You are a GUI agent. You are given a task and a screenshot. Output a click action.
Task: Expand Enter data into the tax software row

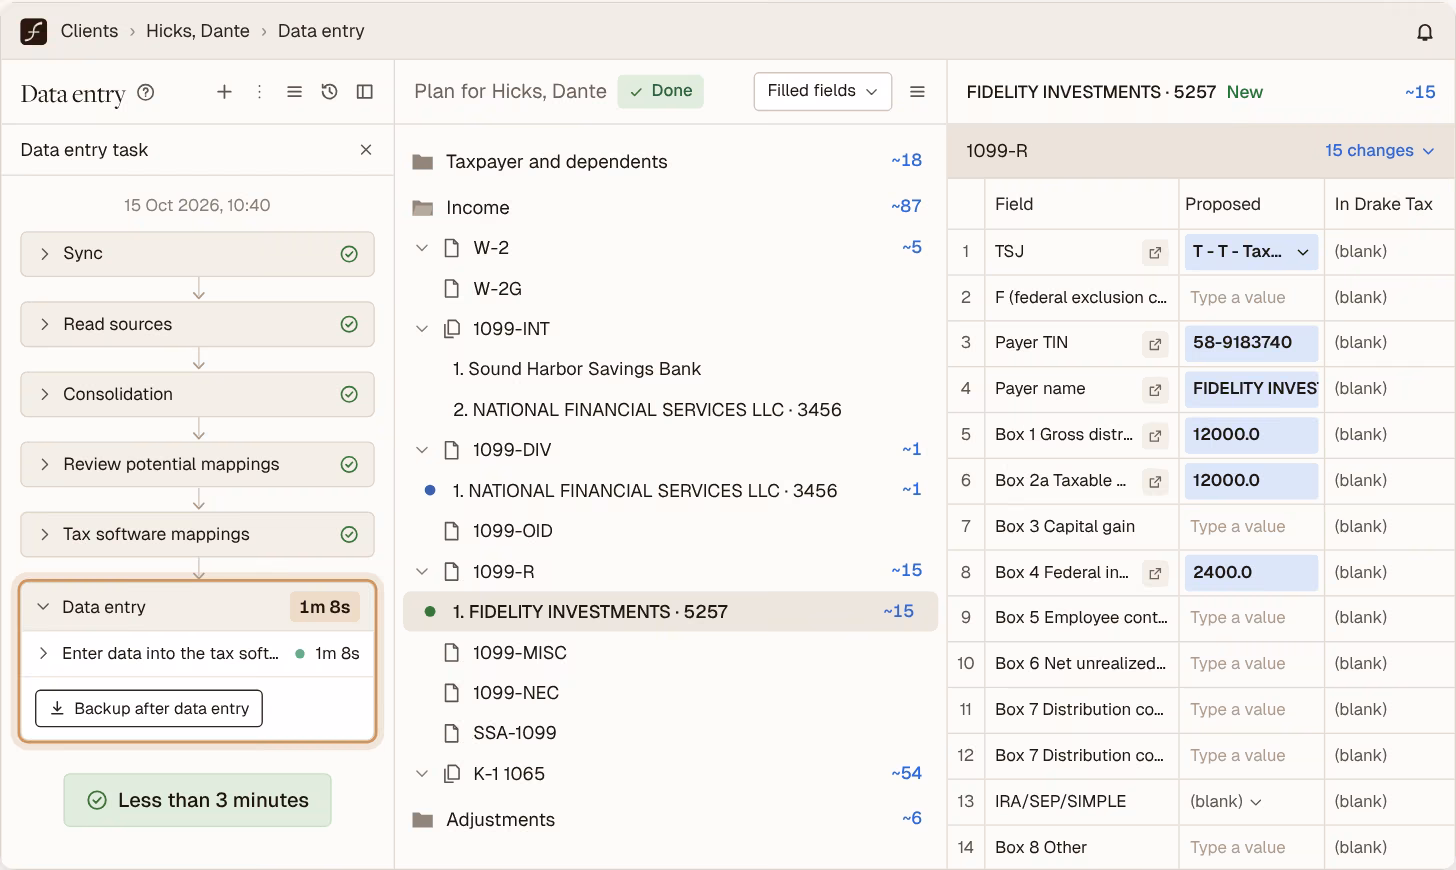(44, 654)
